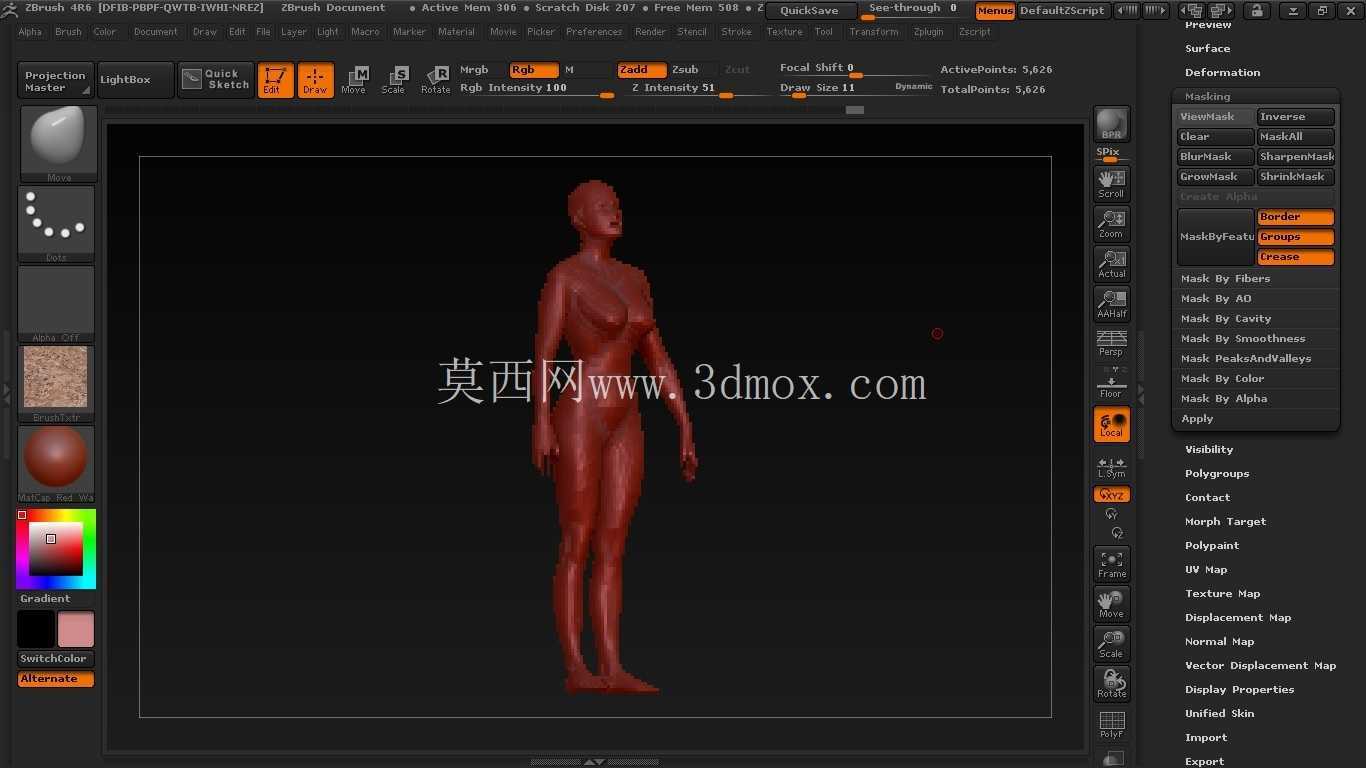Click the BlurMask button

pos(1215,157)
